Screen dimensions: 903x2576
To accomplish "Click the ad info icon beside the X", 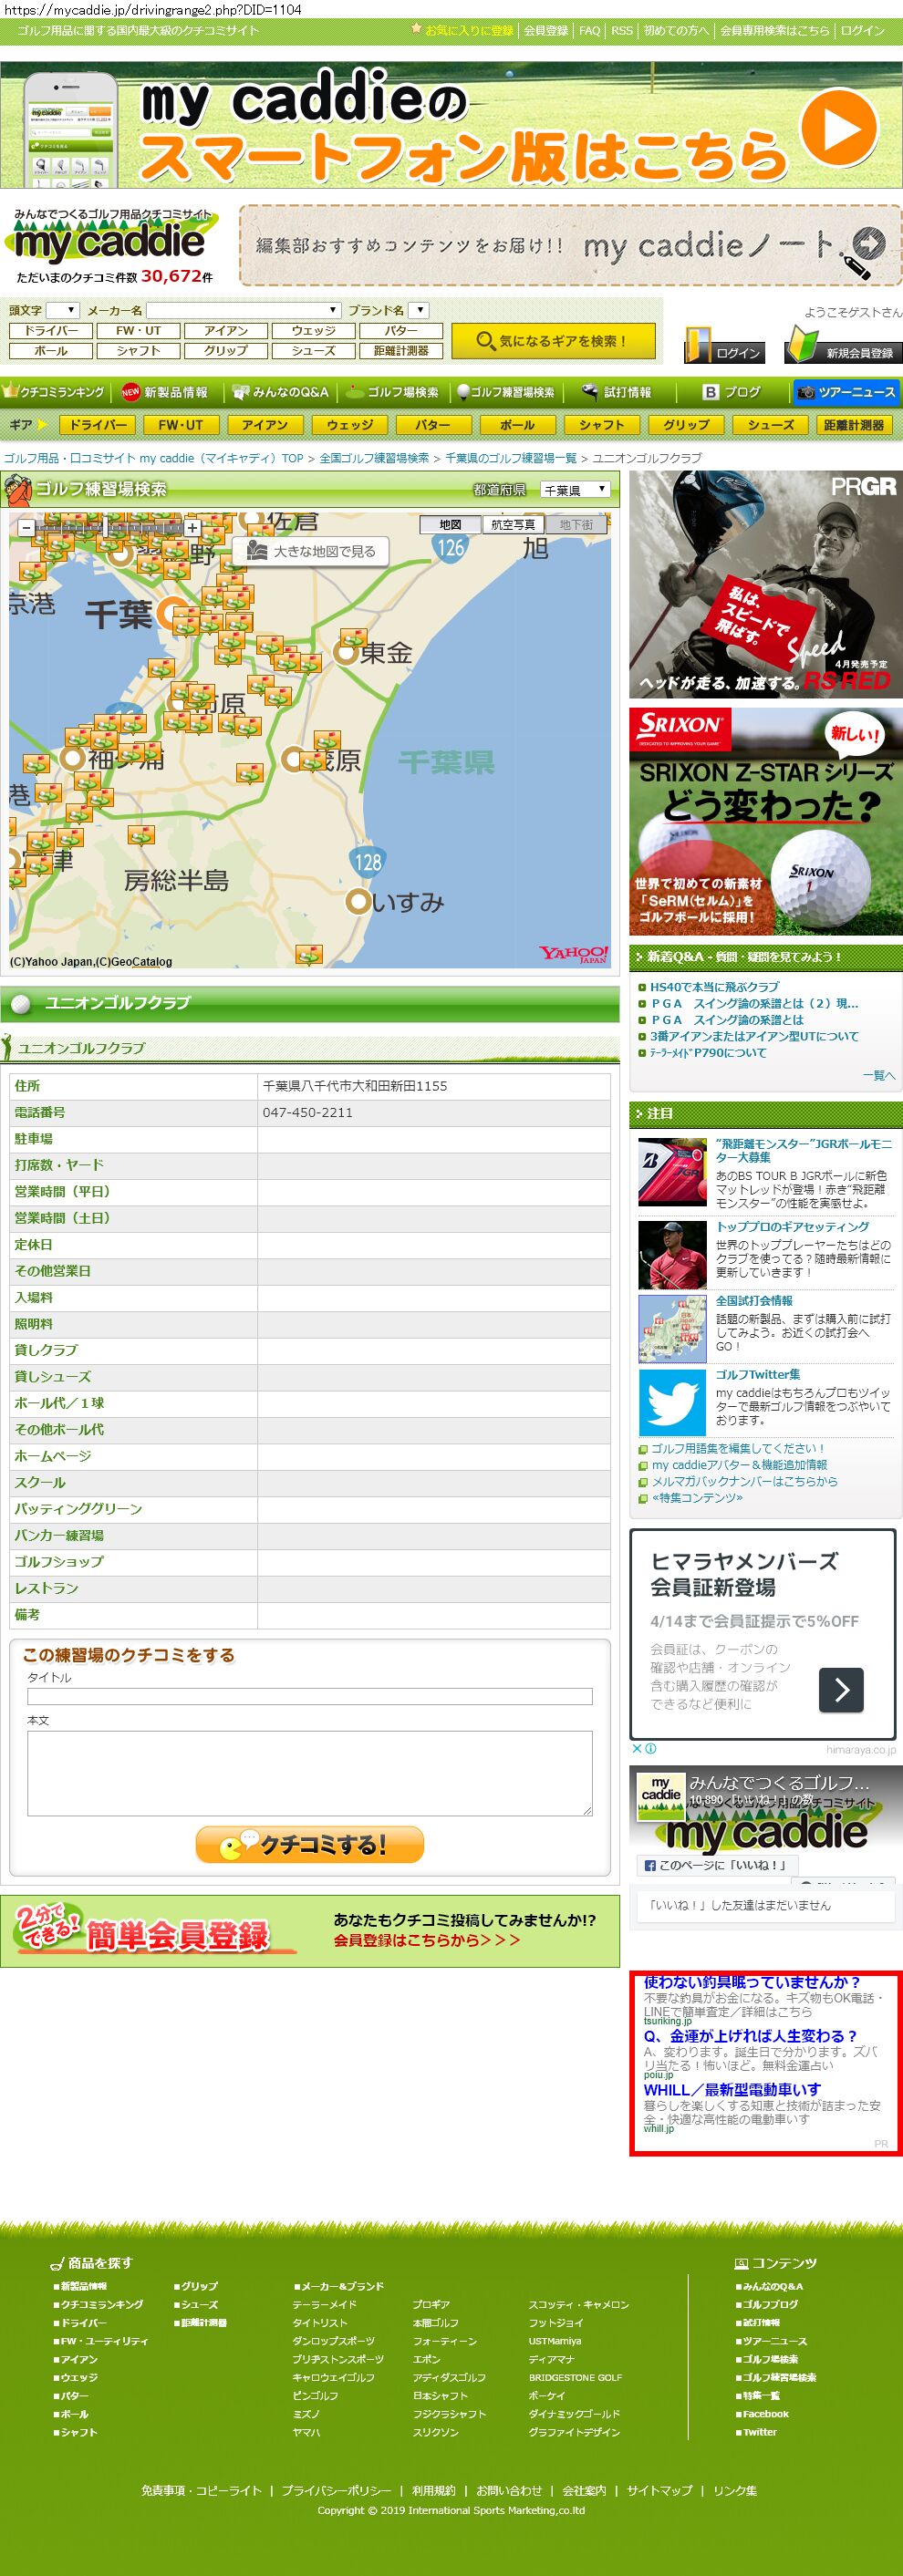I will click(x=650, y=1749).
